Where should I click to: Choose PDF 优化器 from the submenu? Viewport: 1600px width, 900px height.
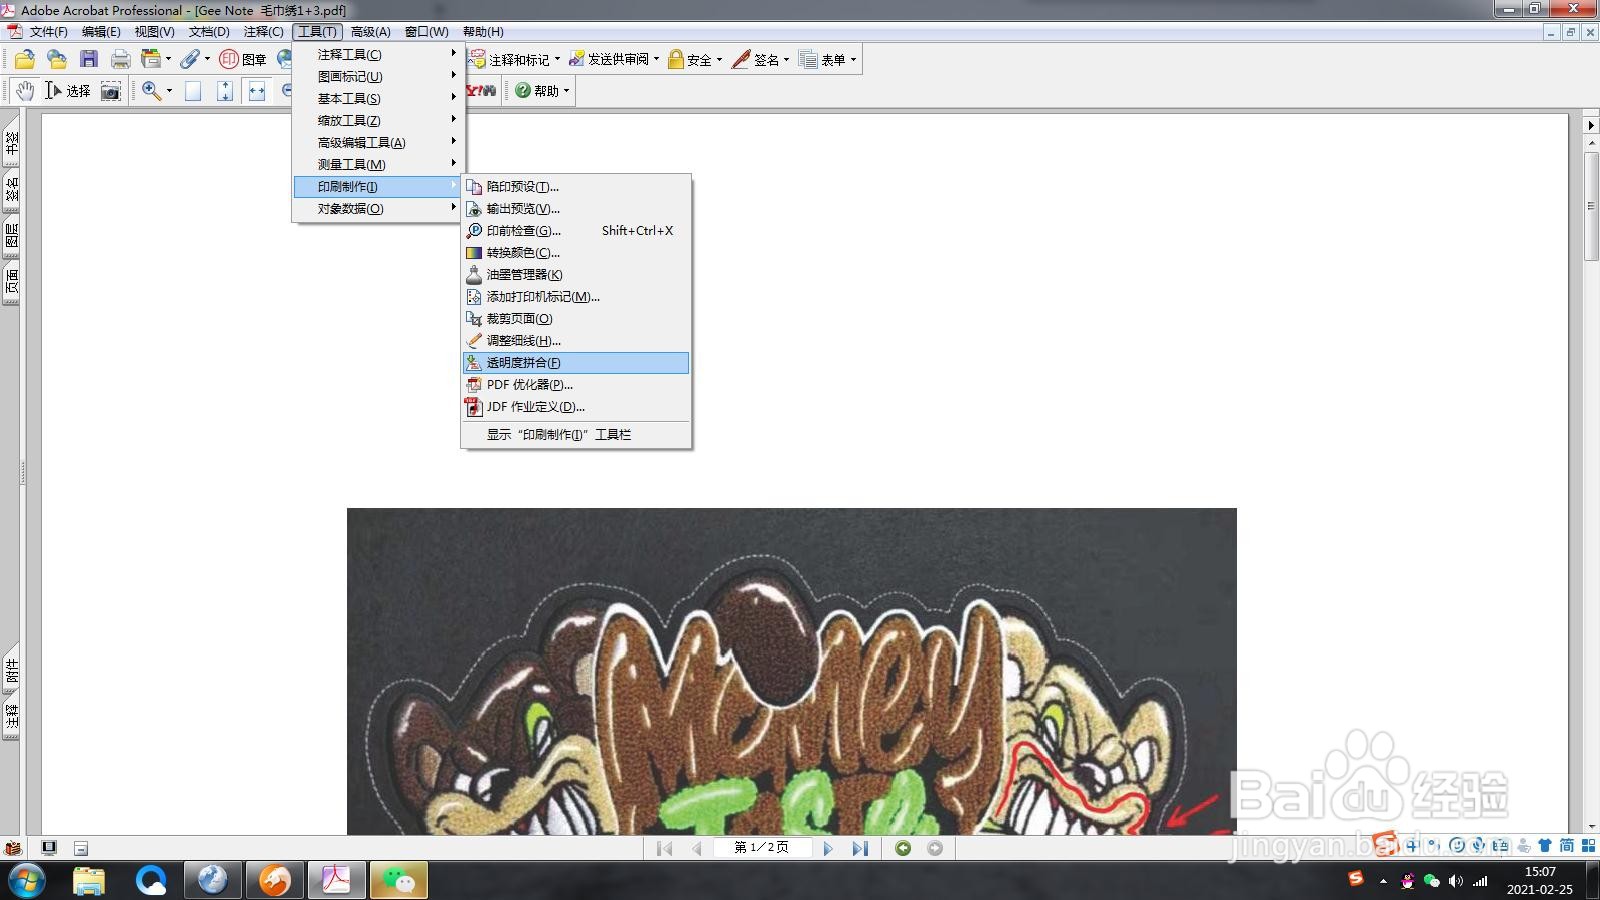[x=575, y=385]
